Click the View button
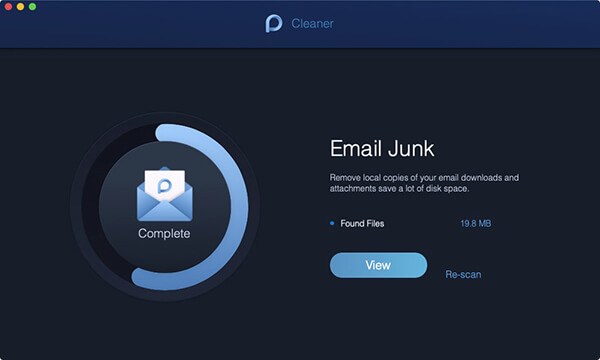 (x=378, y=265)
